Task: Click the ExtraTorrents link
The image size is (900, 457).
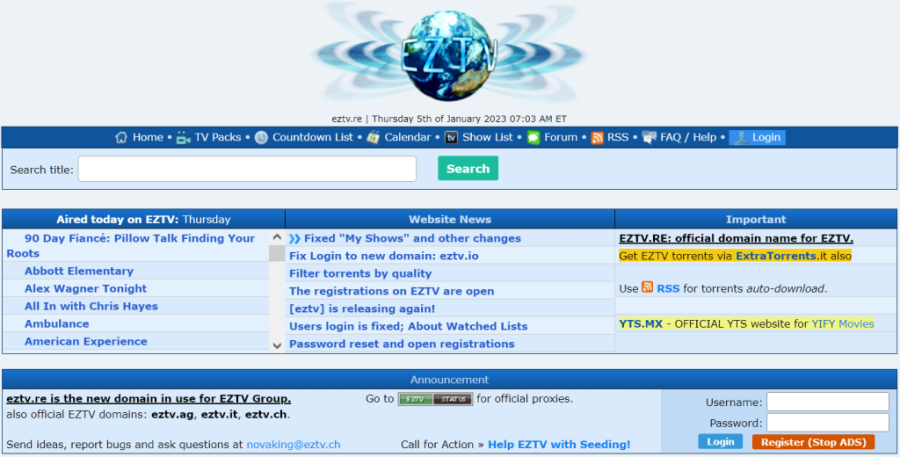Action: click(777, 255)
